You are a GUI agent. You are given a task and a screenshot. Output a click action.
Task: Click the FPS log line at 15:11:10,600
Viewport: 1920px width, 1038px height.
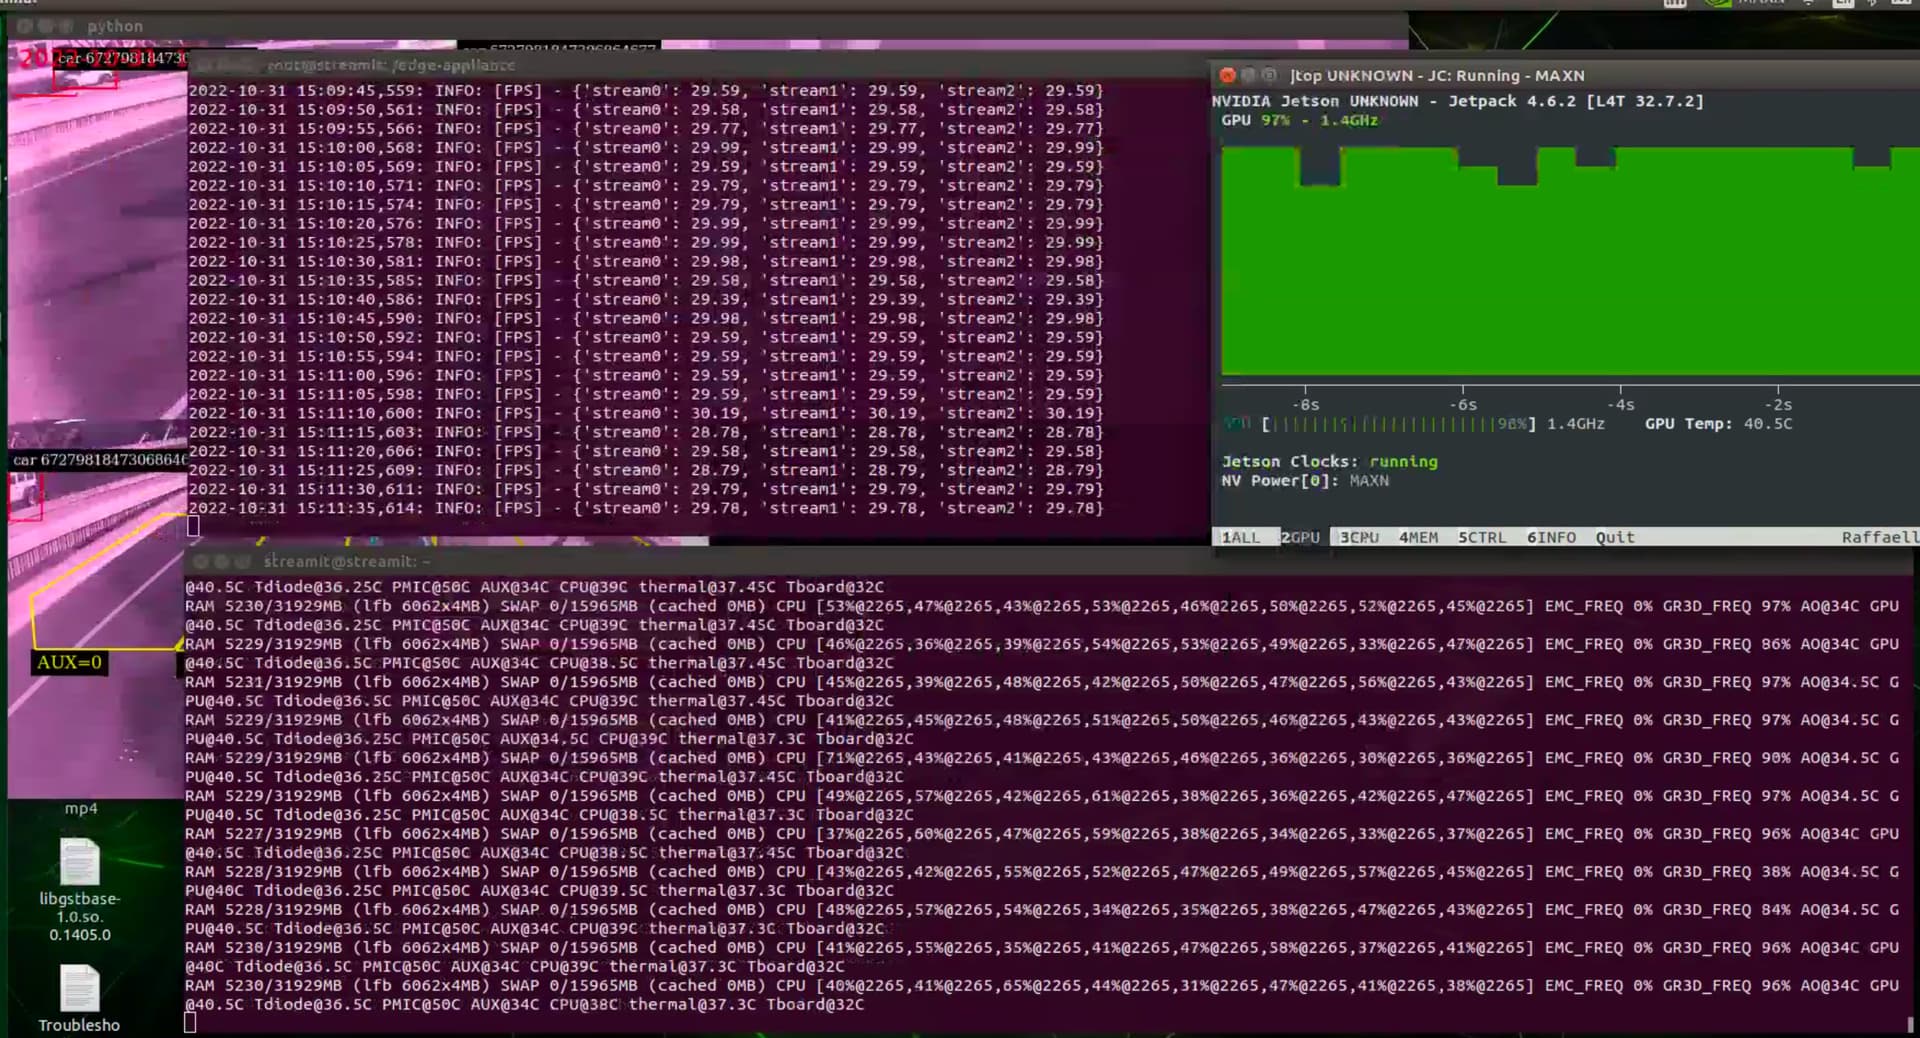click(x=645, y=413)
